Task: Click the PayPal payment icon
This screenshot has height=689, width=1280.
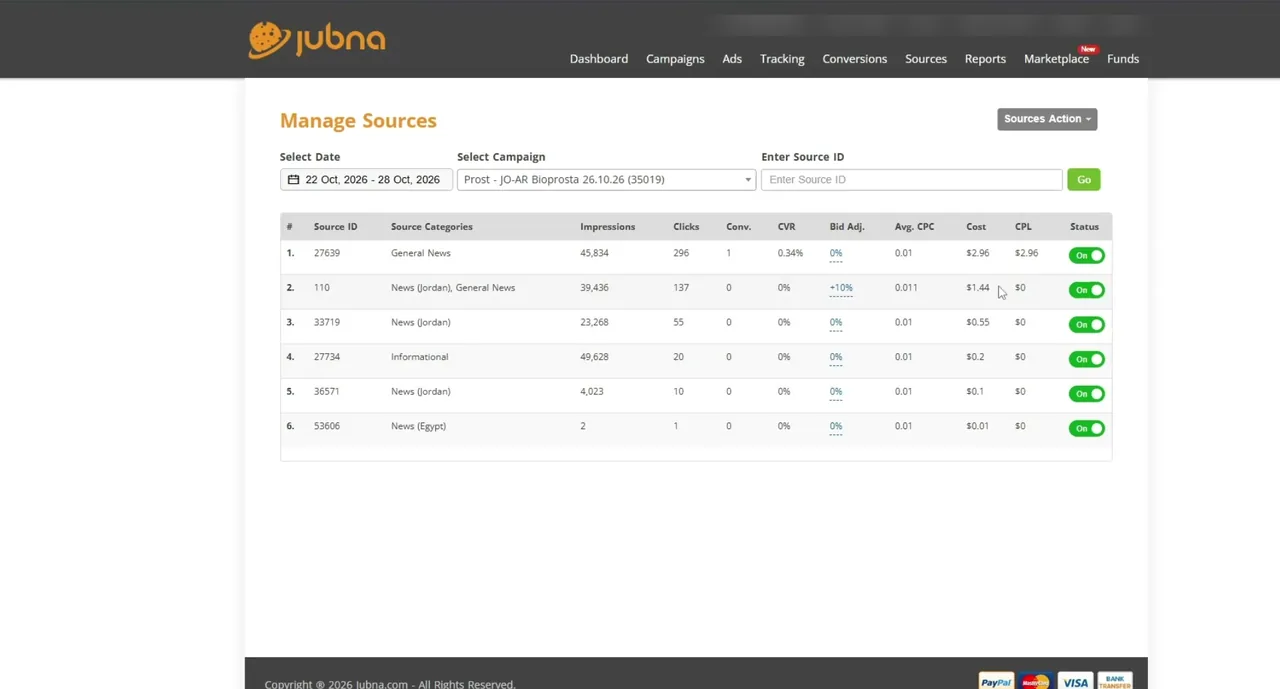Action: coord(996,682)
